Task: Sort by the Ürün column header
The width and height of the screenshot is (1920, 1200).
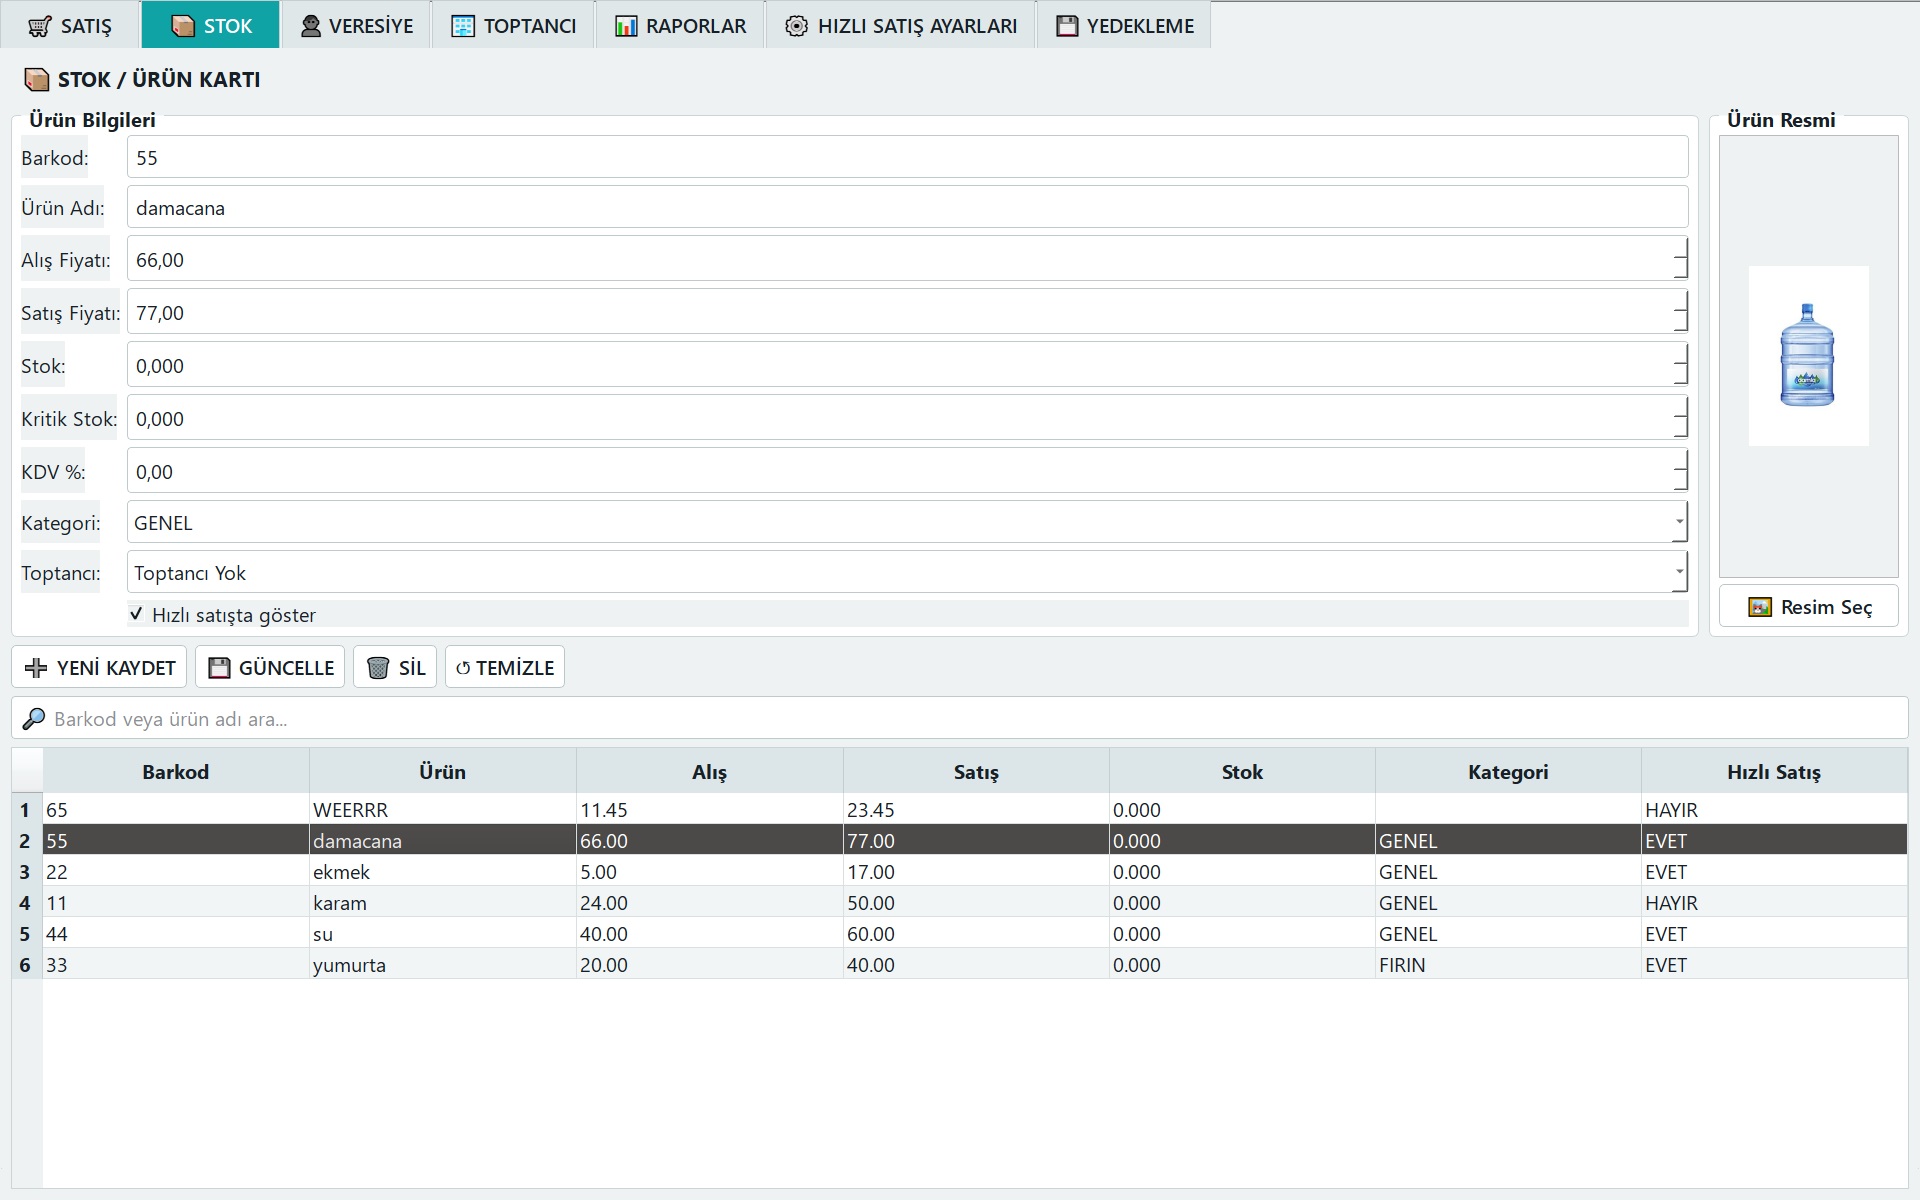Action: point(442,772)
